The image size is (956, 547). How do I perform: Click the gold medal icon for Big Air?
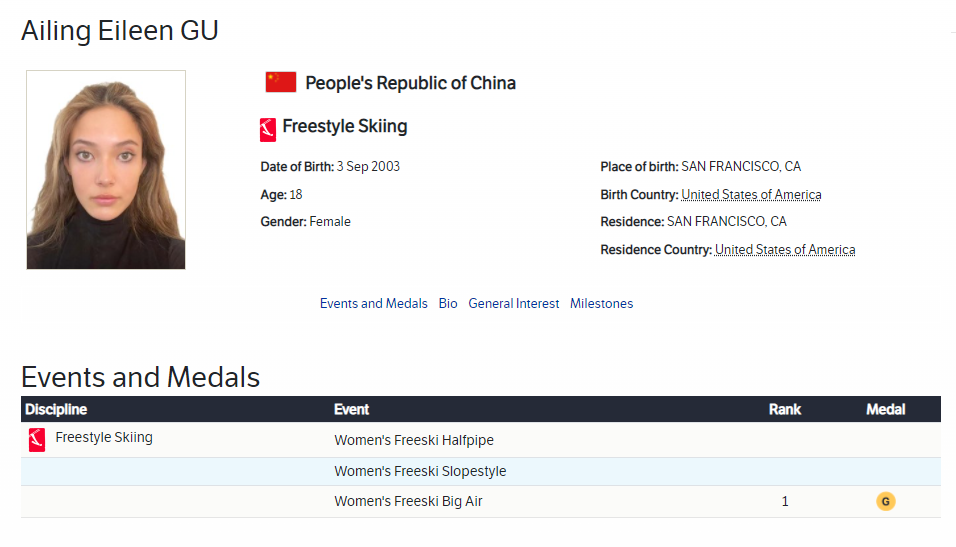click(885, 501)
